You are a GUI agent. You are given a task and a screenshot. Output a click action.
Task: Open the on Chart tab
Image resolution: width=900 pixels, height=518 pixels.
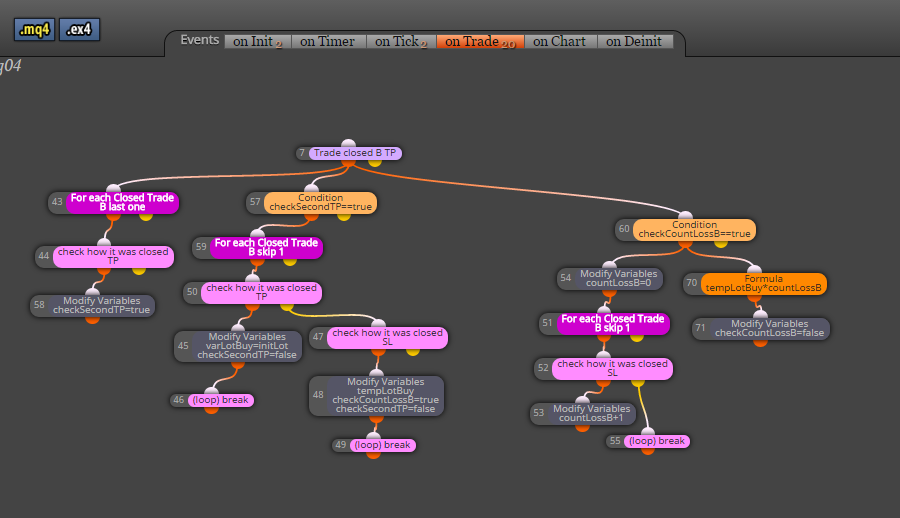click(560, 41)
